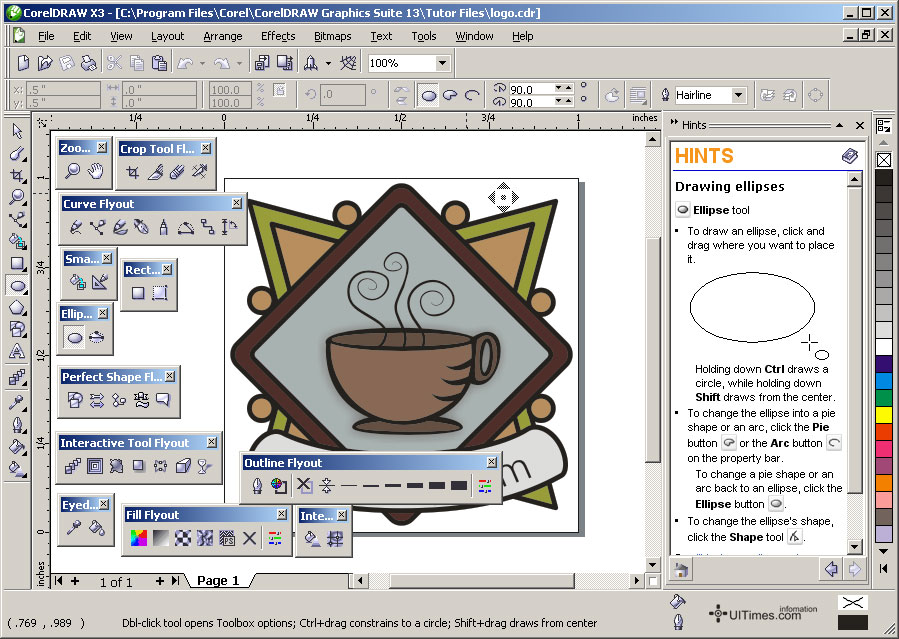Image resolution: width=899 pixels, height=639 pixels.
Task: Pick the Hand pan tool in Zoom flyout
Action: pyautogui.click(x=95, y=170)
